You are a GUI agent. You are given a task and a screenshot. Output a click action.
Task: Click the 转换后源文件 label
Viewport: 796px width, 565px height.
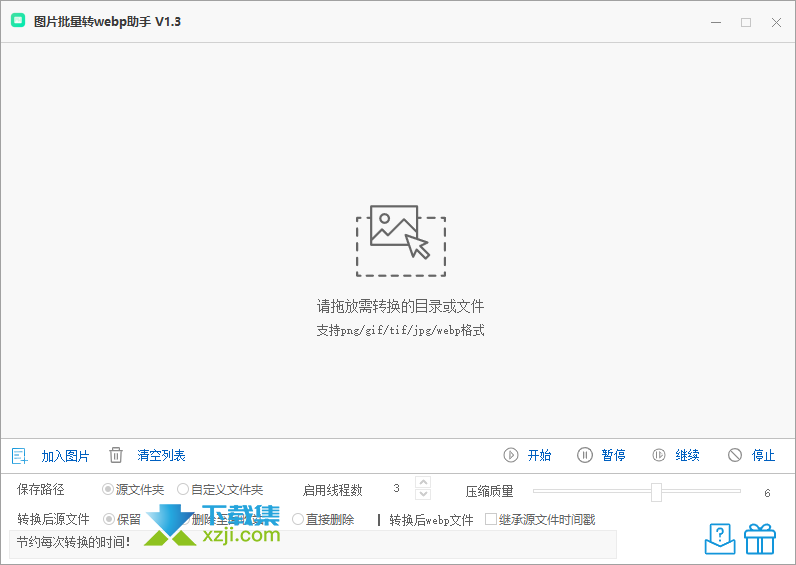53,519
